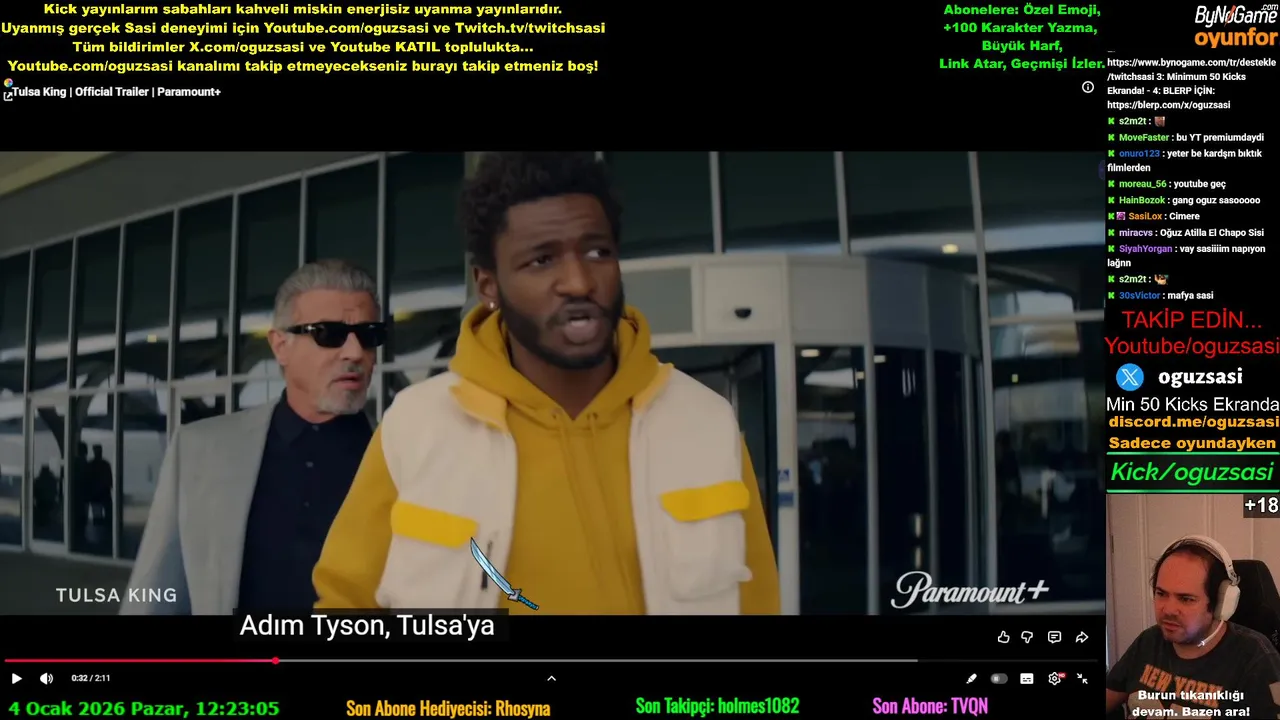Click Son Abone Hediyecisi: Rhosyna text

coord(448,708)
